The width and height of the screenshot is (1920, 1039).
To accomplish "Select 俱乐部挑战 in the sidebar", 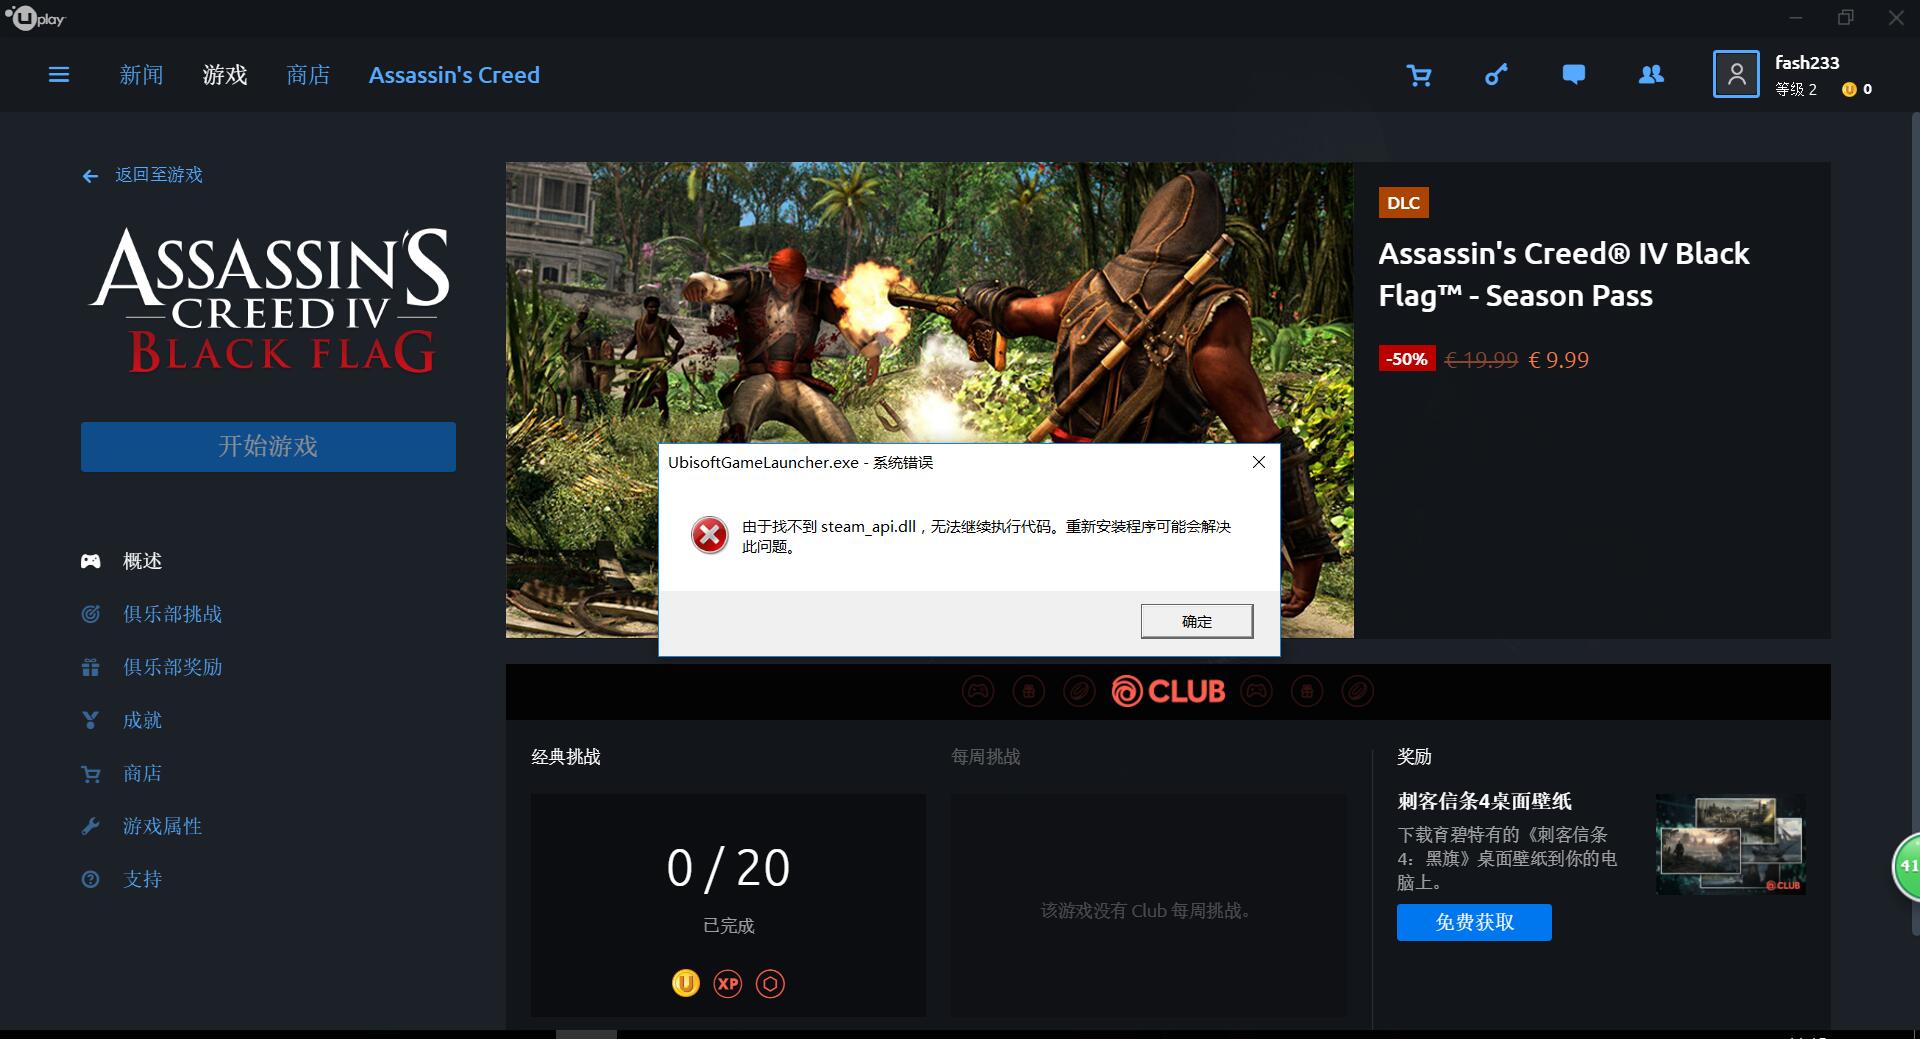I will pyautogui.click(x=172, y=614).
